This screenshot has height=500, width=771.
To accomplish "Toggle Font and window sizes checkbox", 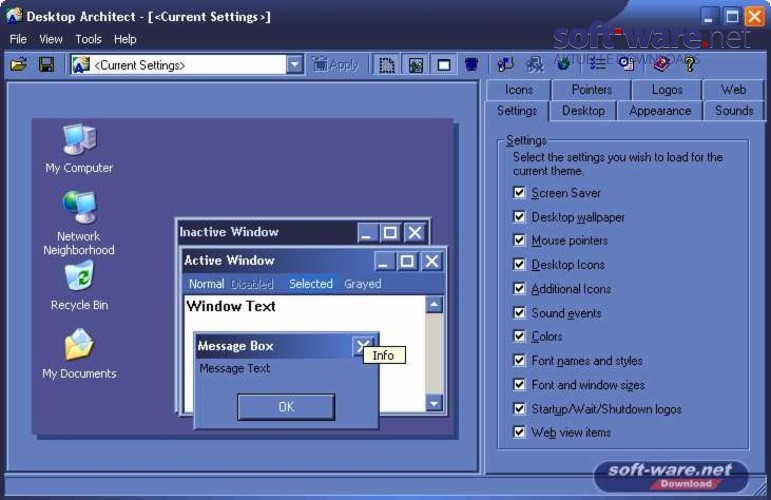I will coord(519,384).
